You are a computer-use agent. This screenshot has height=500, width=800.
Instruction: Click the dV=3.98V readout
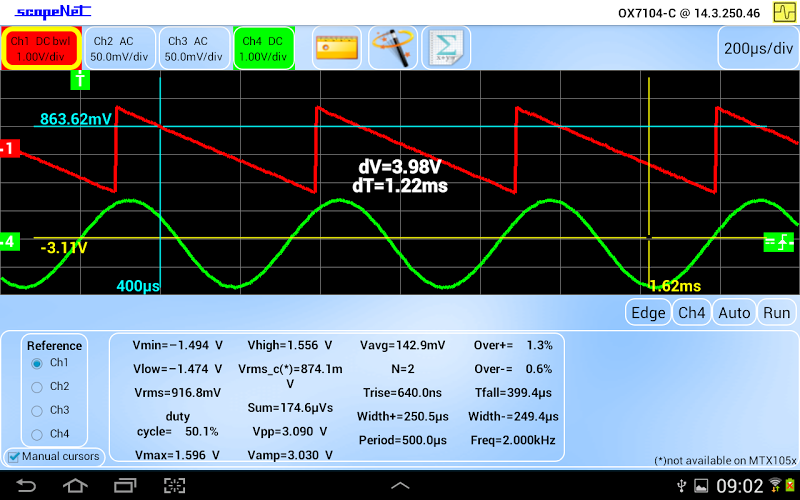(399, 167)
